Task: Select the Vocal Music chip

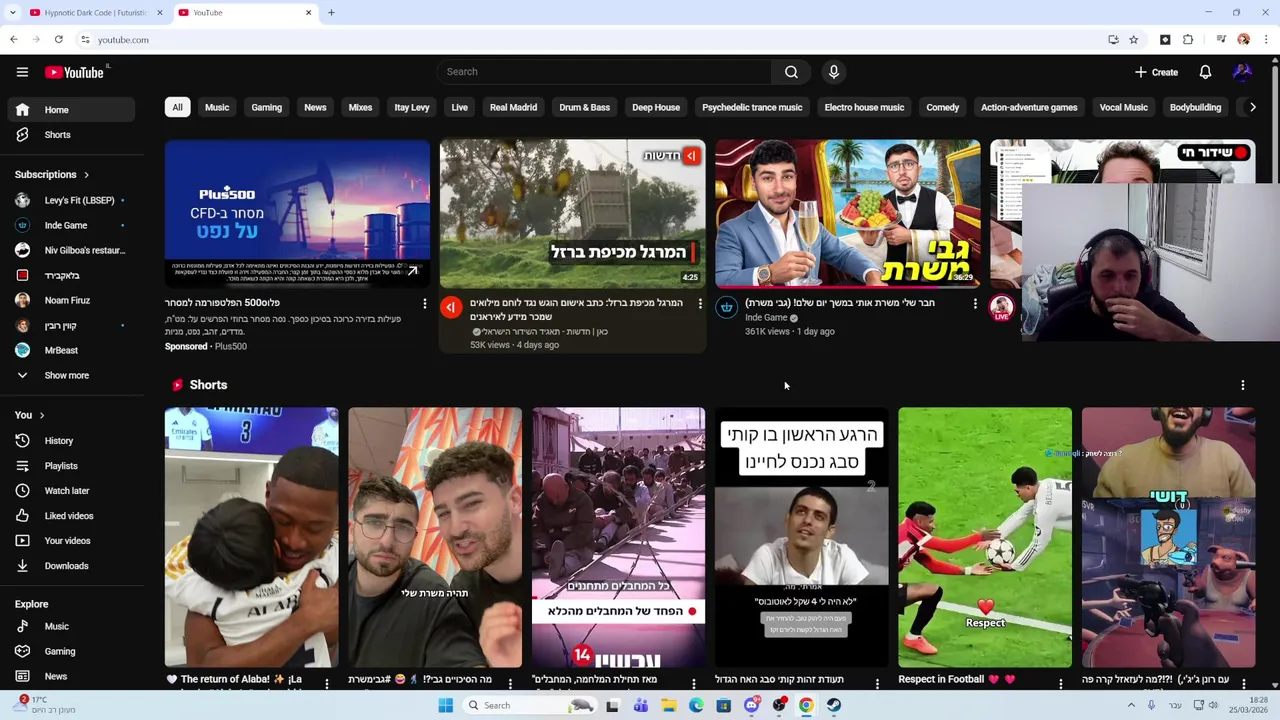Action: 1123,107
